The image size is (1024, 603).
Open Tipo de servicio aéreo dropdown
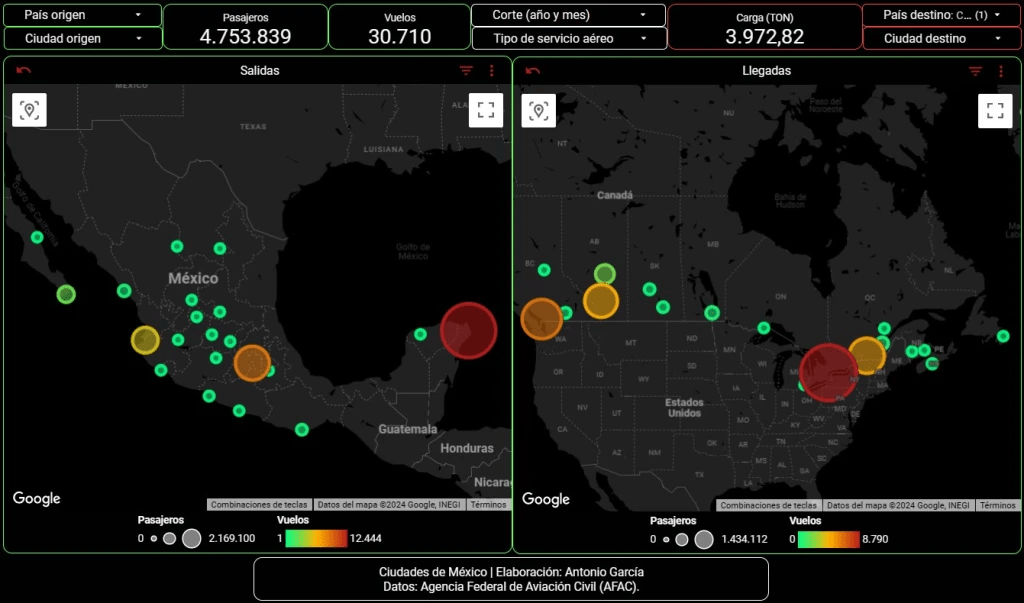pos(569,38)
